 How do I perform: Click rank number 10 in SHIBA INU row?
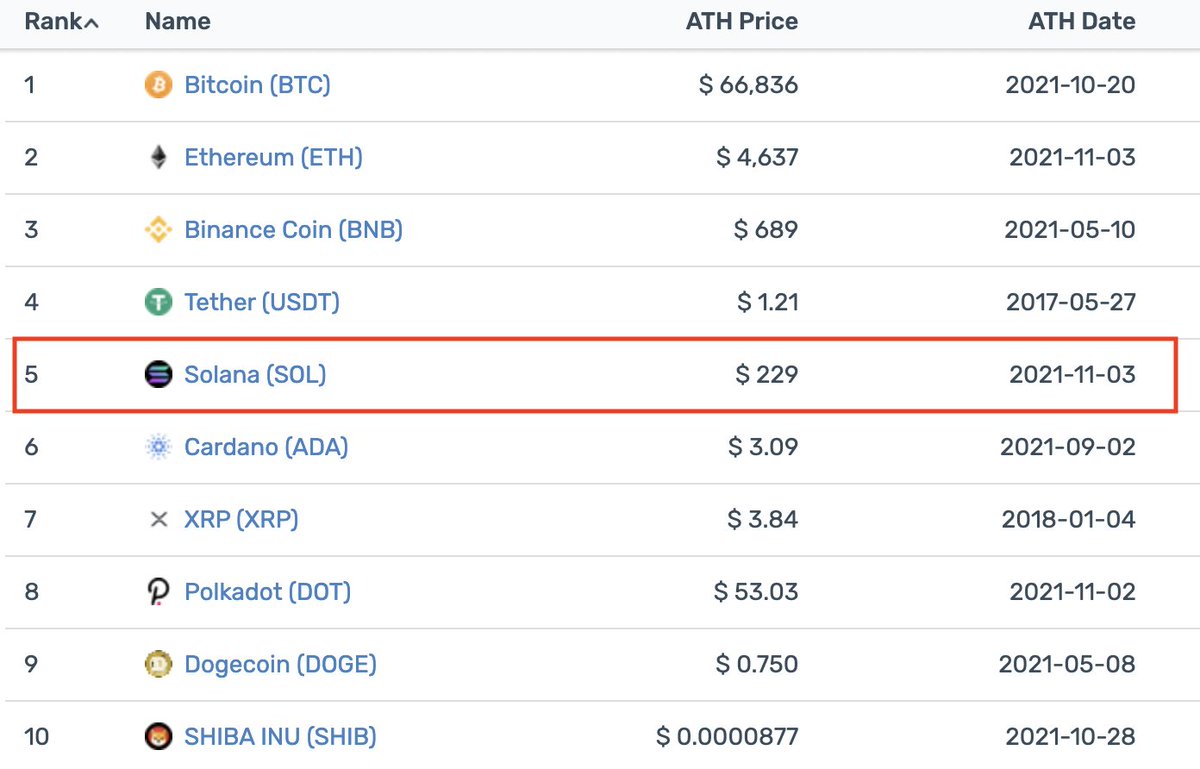pos(36,737)
